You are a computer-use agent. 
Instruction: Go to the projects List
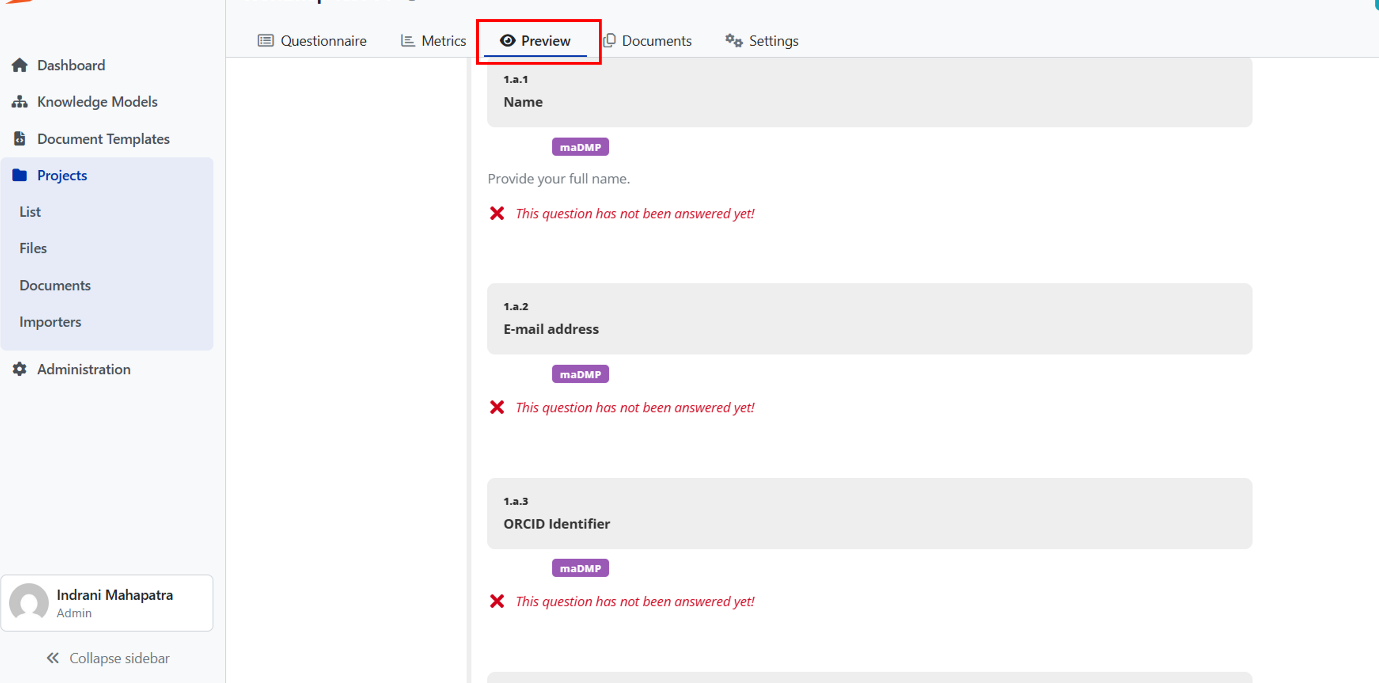click(30, 212)
